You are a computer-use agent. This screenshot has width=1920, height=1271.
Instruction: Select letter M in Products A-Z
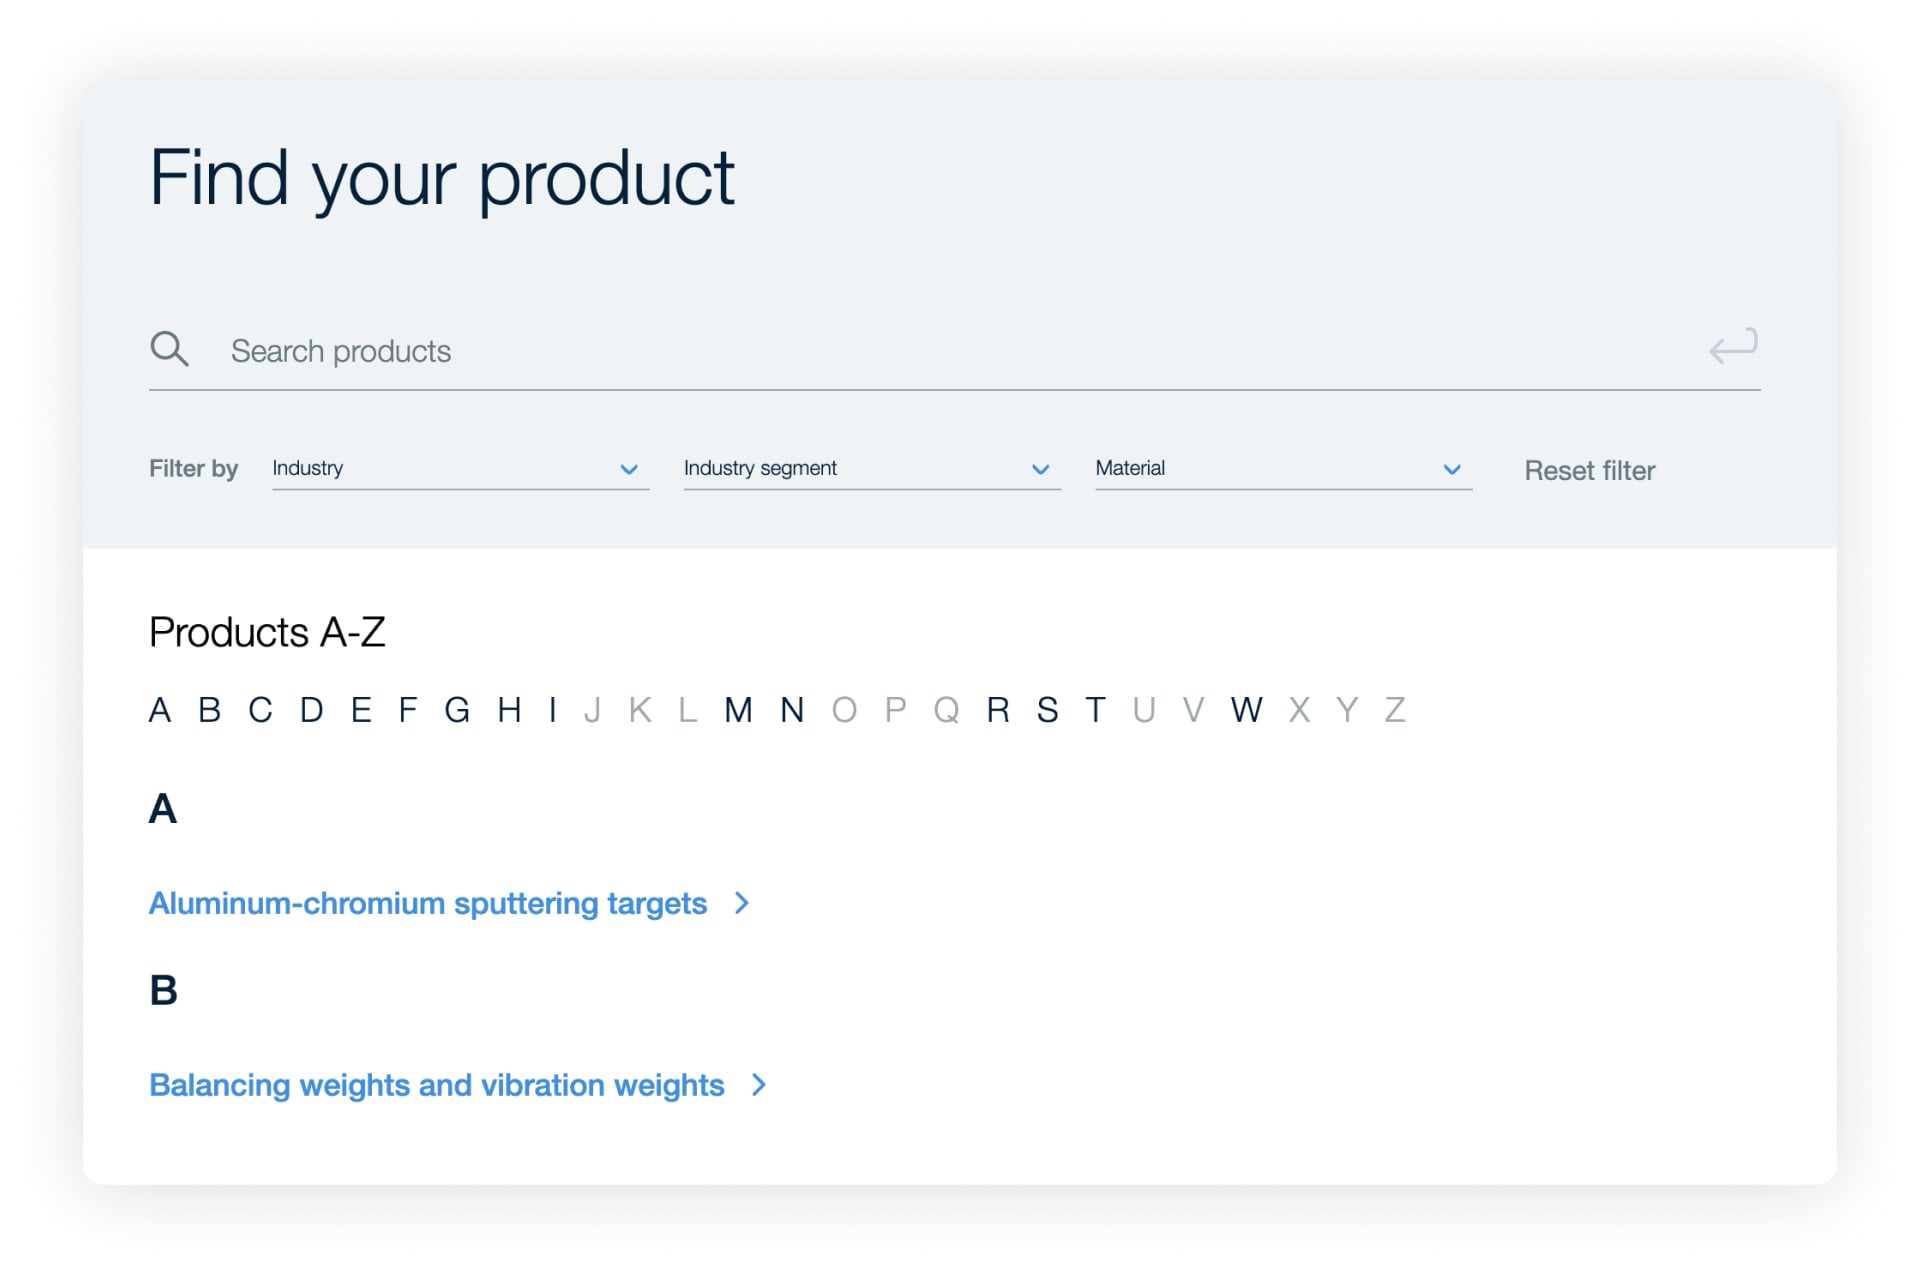pyautogui.click(x=740, y=710)
